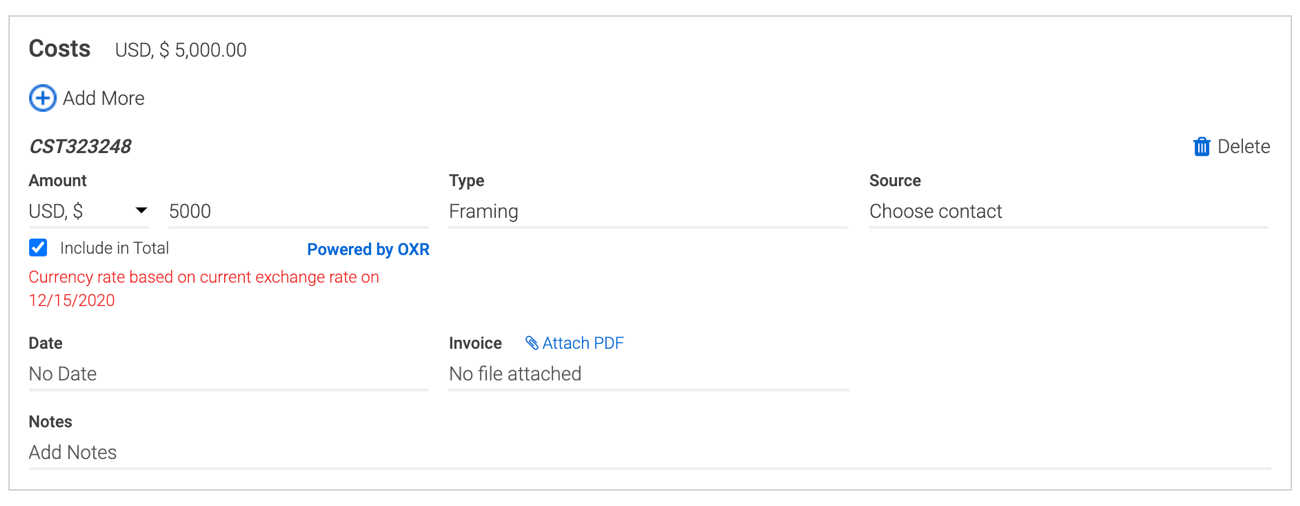Click the Delete text button
This screenshot has height=506, width=1300.
point(1244,147)
